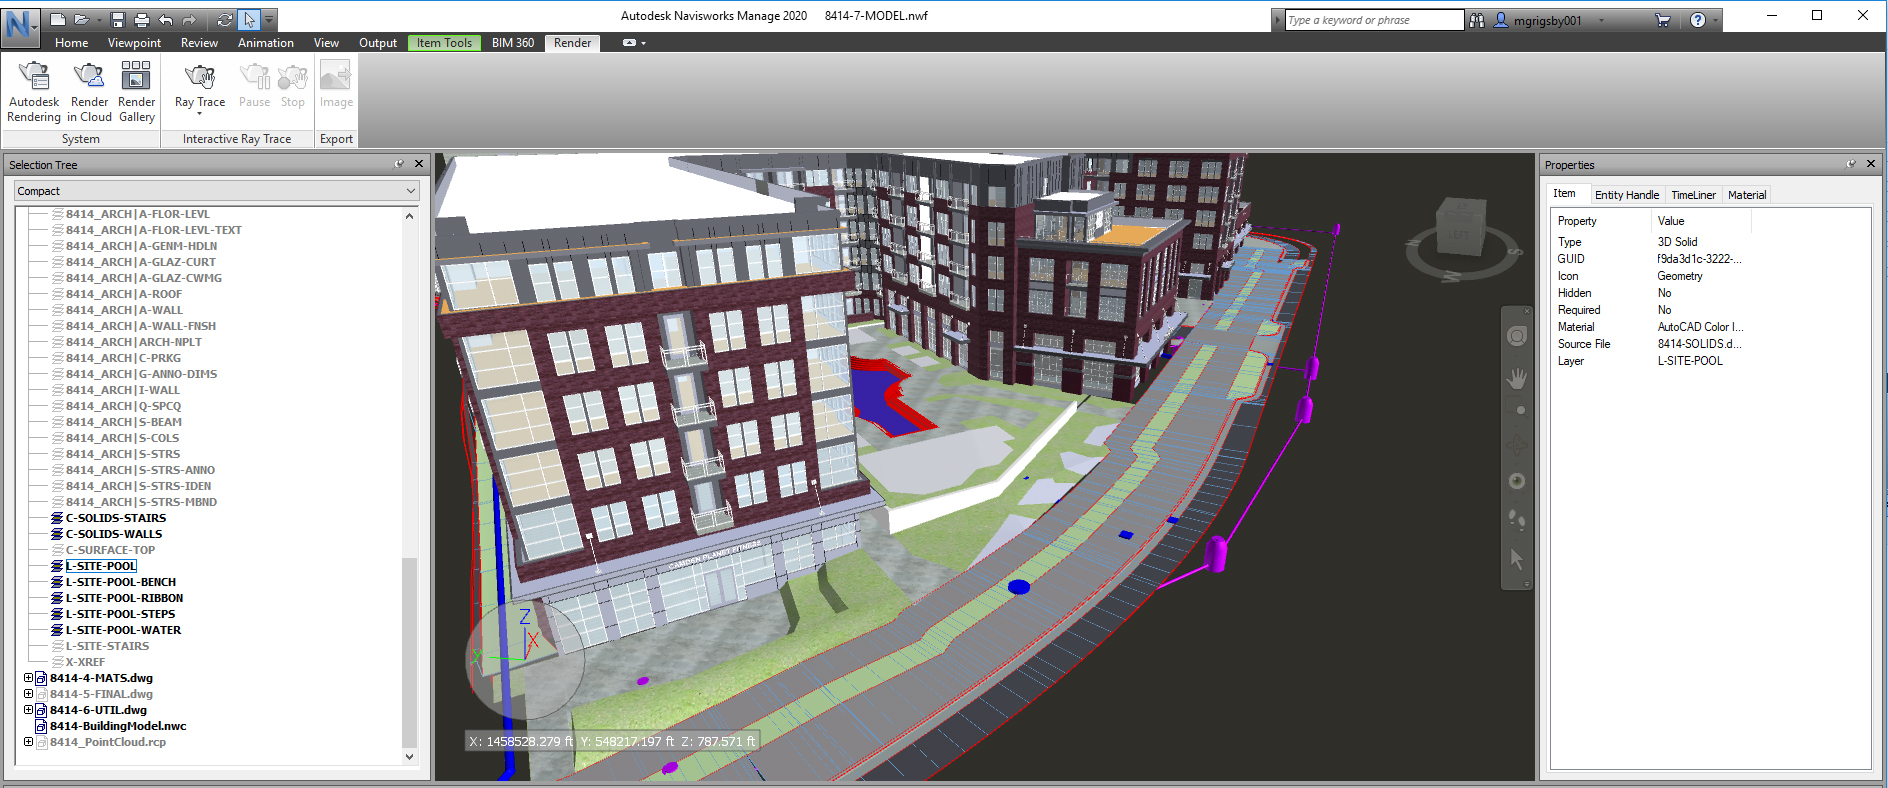1888x788 pixels.
Task: Expand the 8414-6-UTIL.dwg tree node
Action: point(28,710)
